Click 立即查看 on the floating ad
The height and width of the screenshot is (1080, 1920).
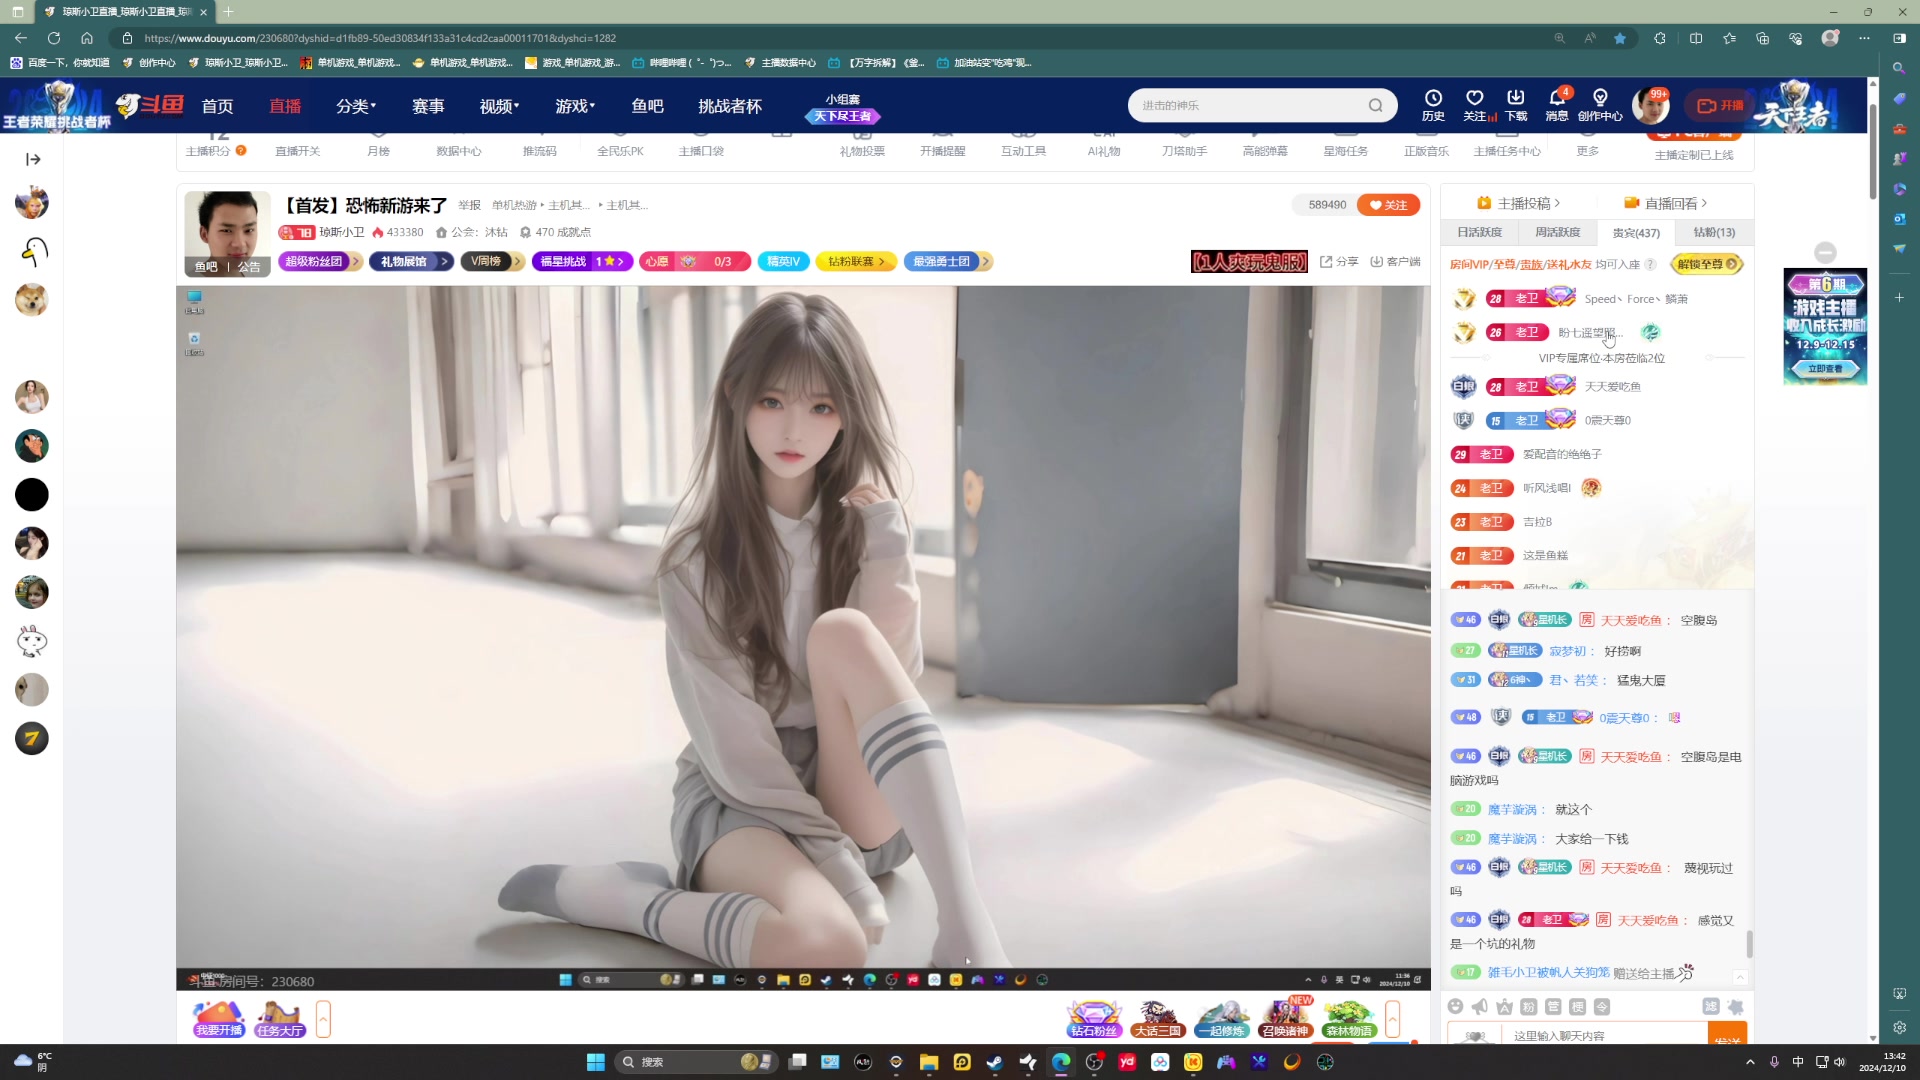[x=1825, y=369]
